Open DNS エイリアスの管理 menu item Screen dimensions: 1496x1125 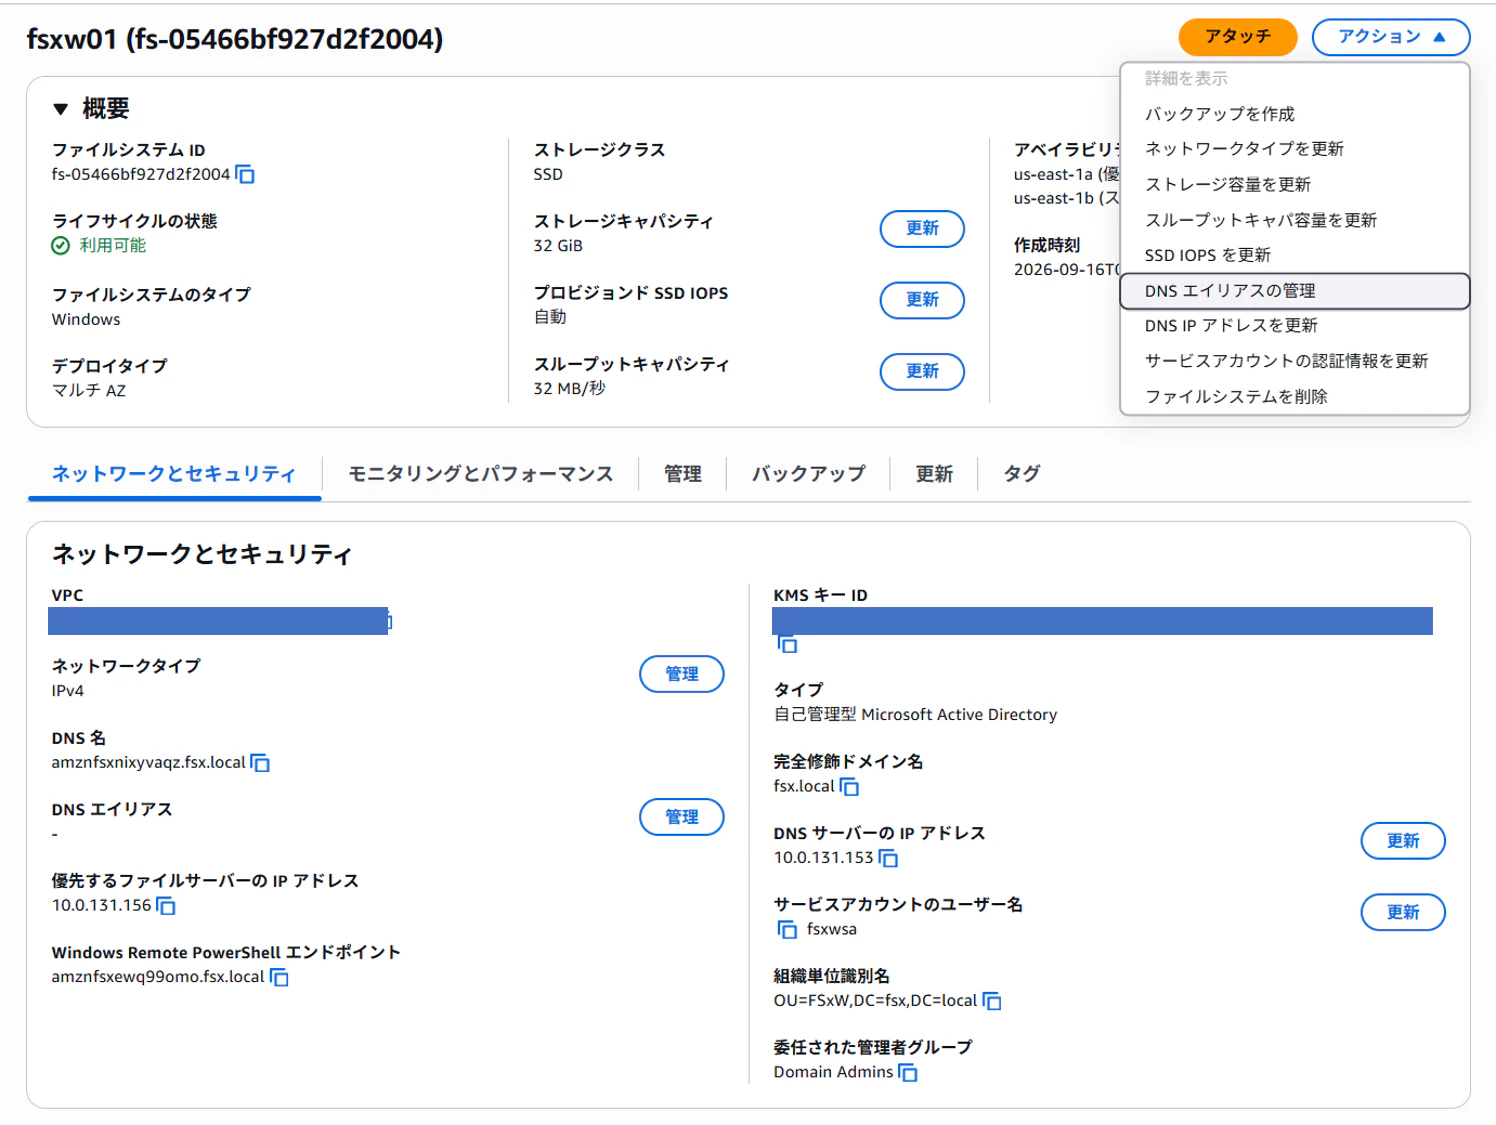point(1295,291)
